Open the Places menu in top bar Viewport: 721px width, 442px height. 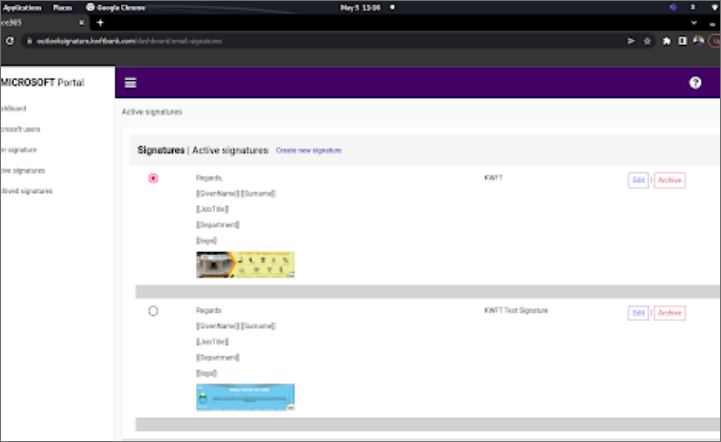click(x=62, y=6)
